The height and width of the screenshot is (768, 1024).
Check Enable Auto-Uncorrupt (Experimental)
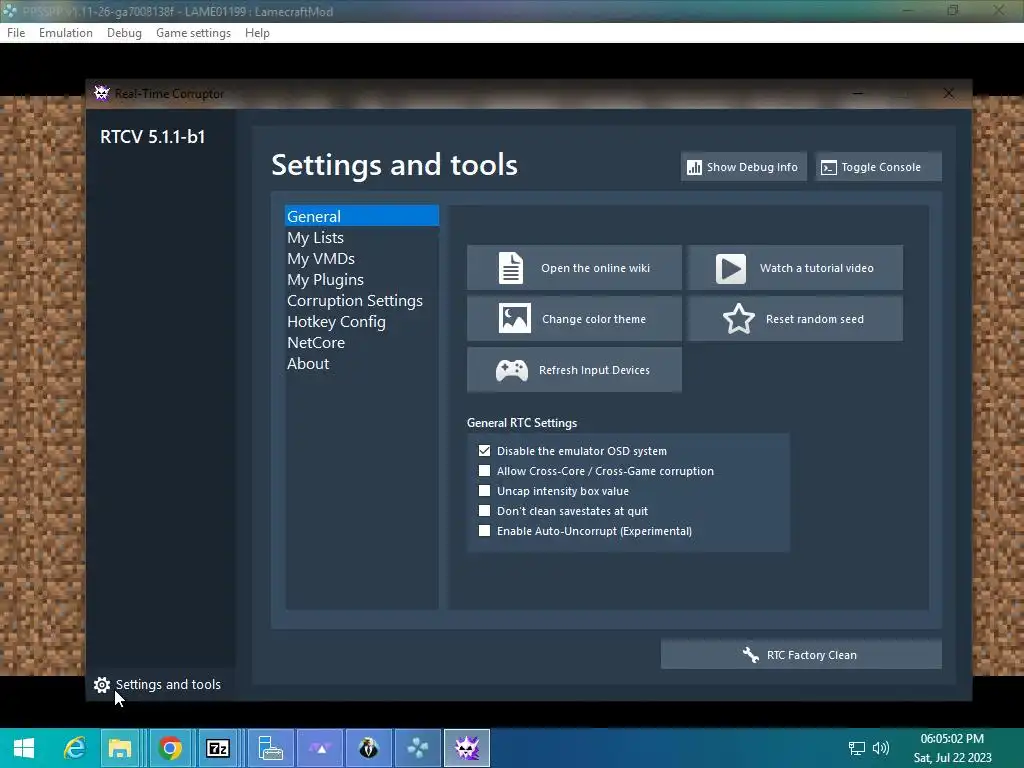click(485, 531)
